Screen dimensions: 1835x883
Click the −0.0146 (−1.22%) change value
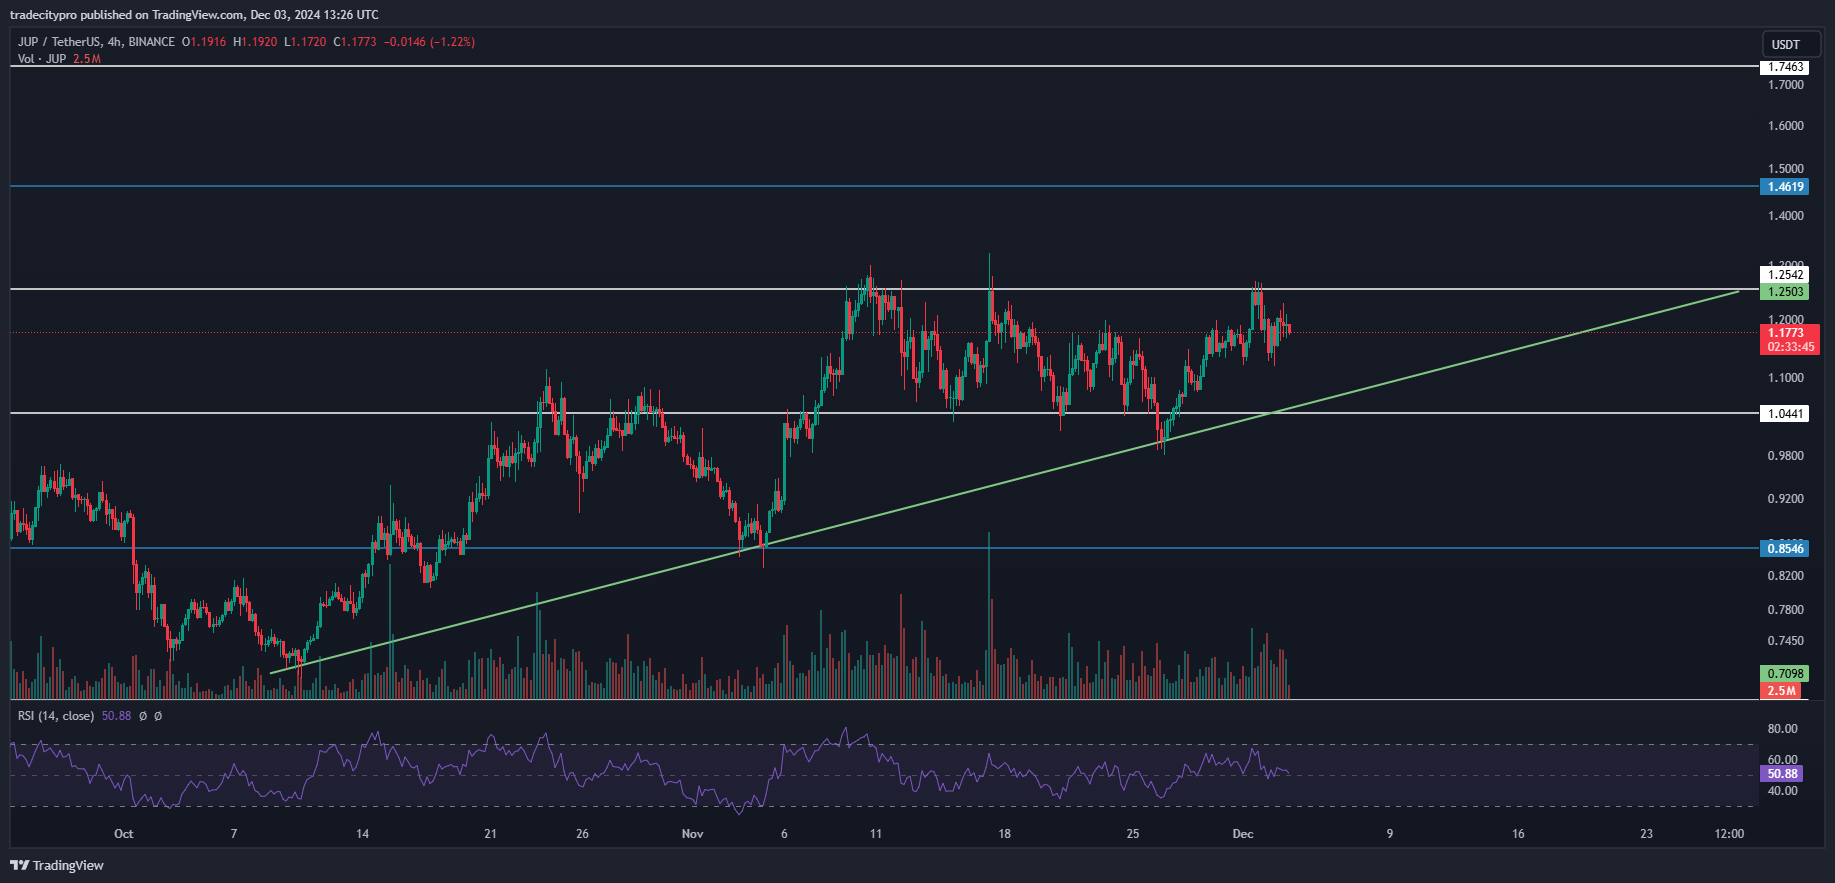tap(430, 42)
